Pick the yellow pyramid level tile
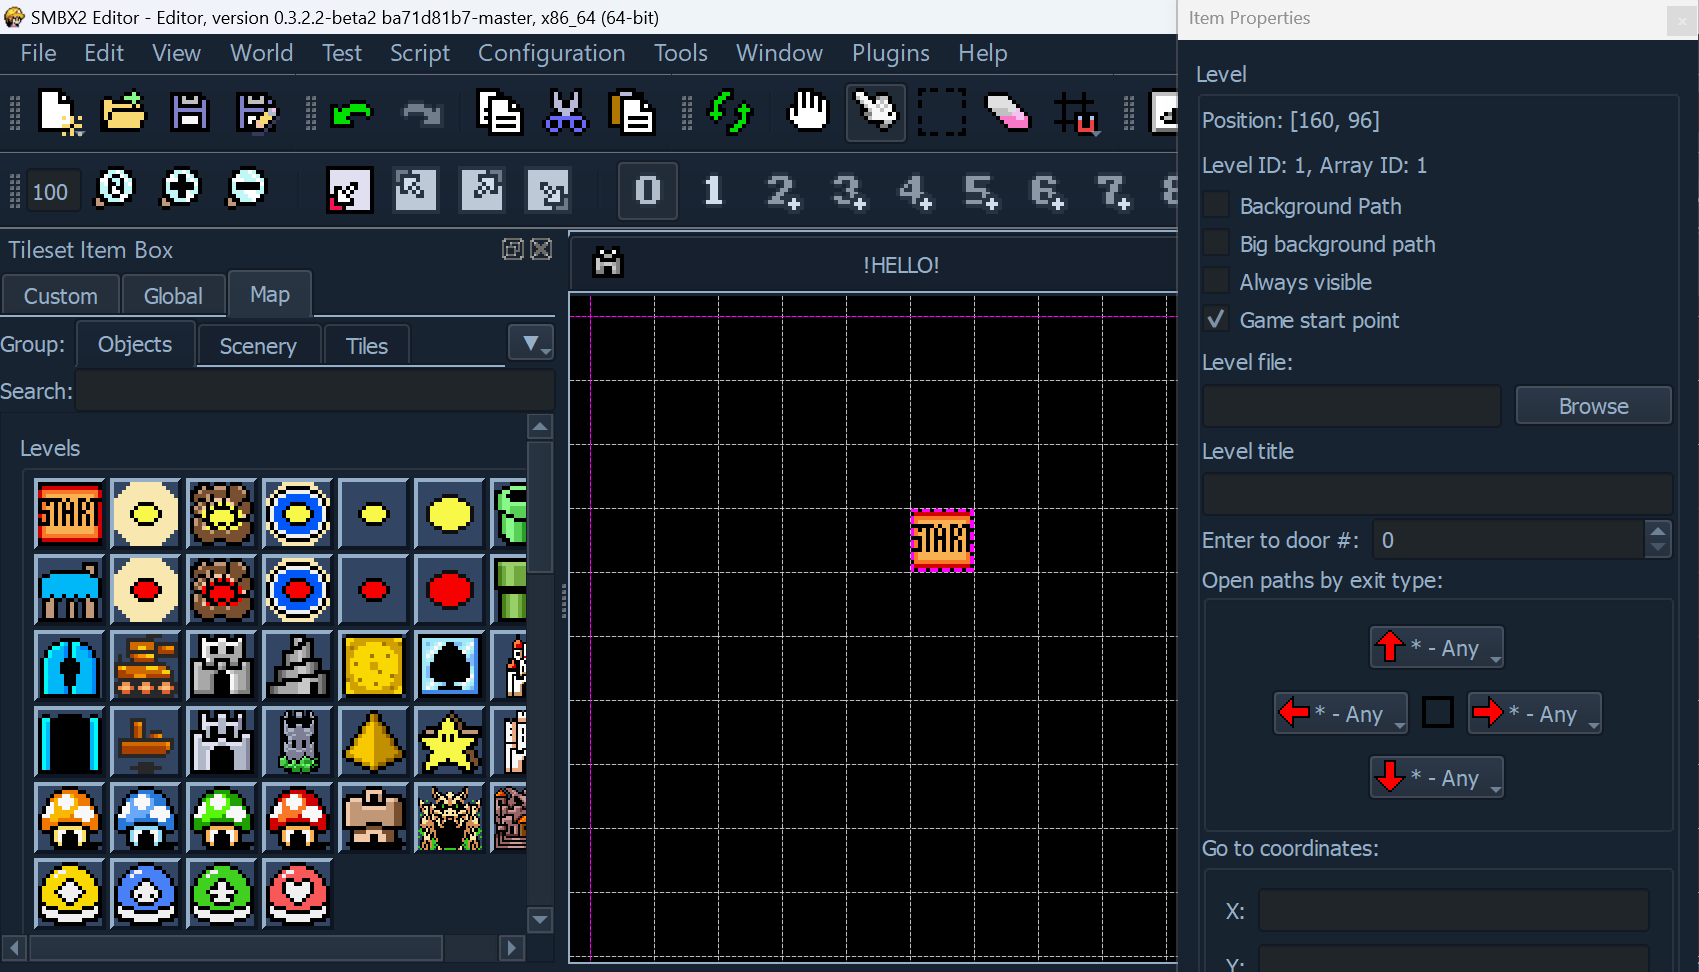The height and width of the screenshot is (972, 1699). click(373, 742)
